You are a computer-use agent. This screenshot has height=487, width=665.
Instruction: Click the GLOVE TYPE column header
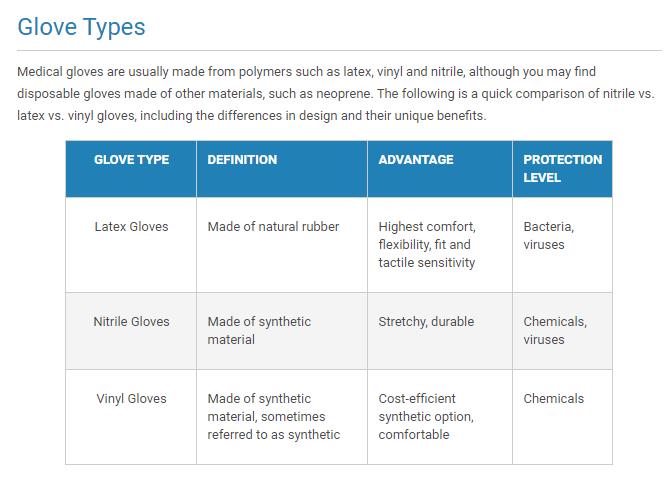point(131,160)
